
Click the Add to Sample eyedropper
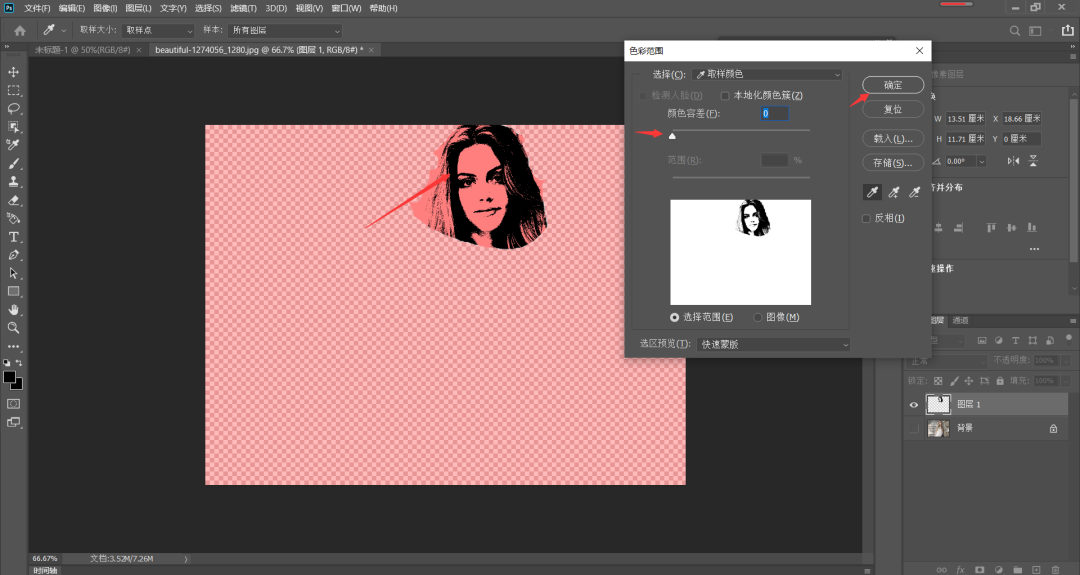click(893, 192)
